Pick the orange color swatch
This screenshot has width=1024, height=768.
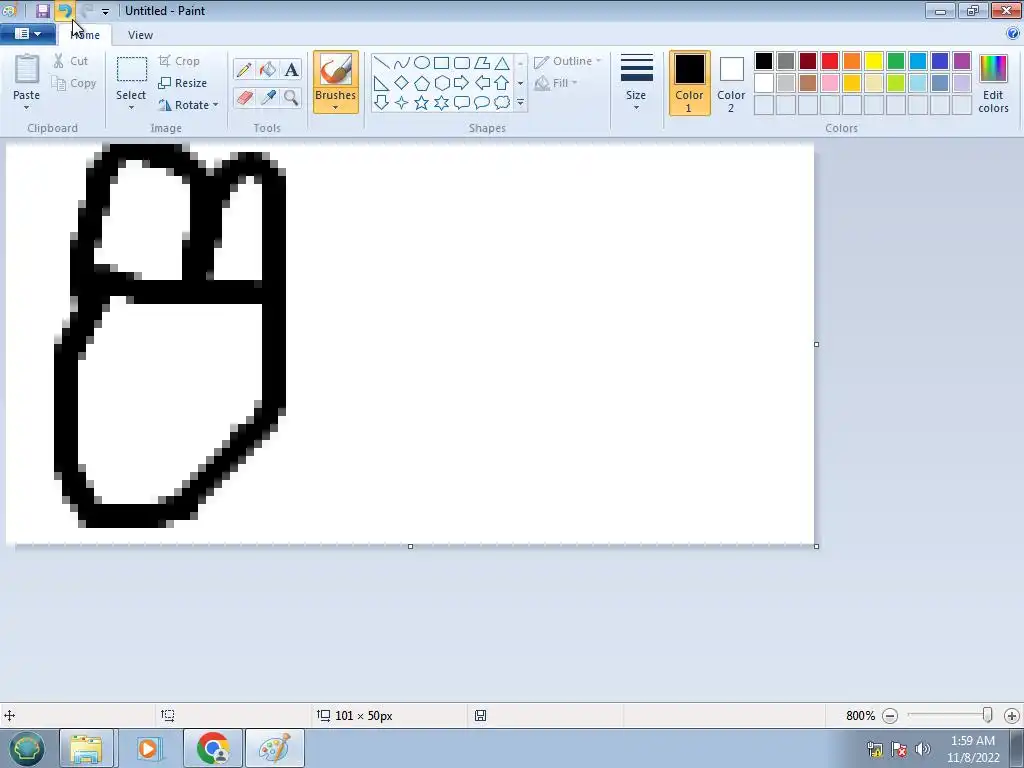852,61
